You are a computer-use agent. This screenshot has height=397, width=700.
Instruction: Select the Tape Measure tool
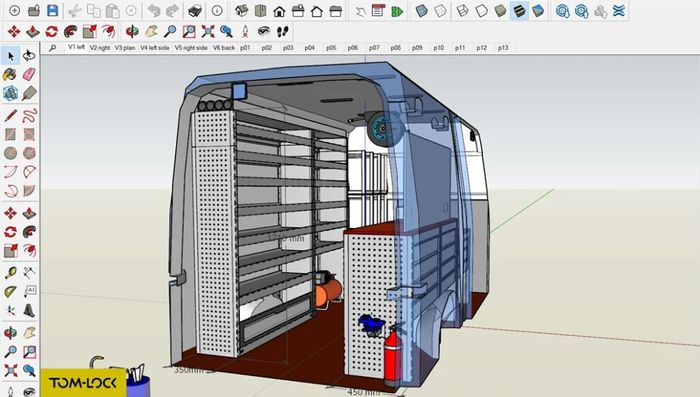10,272
